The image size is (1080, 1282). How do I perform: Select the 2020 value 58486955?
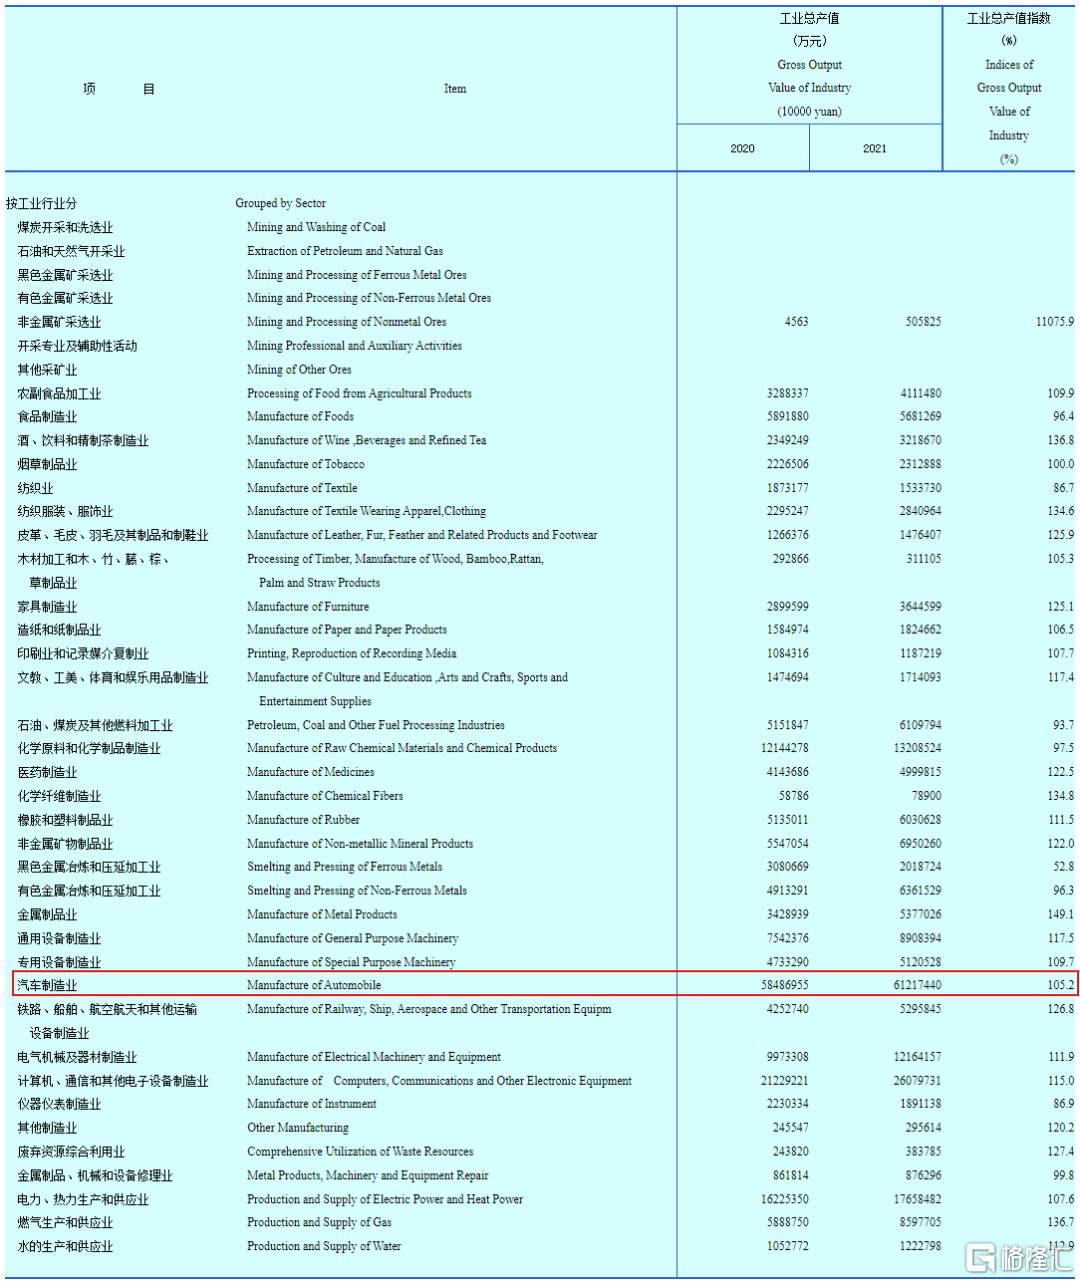click(x=785, y=985)
